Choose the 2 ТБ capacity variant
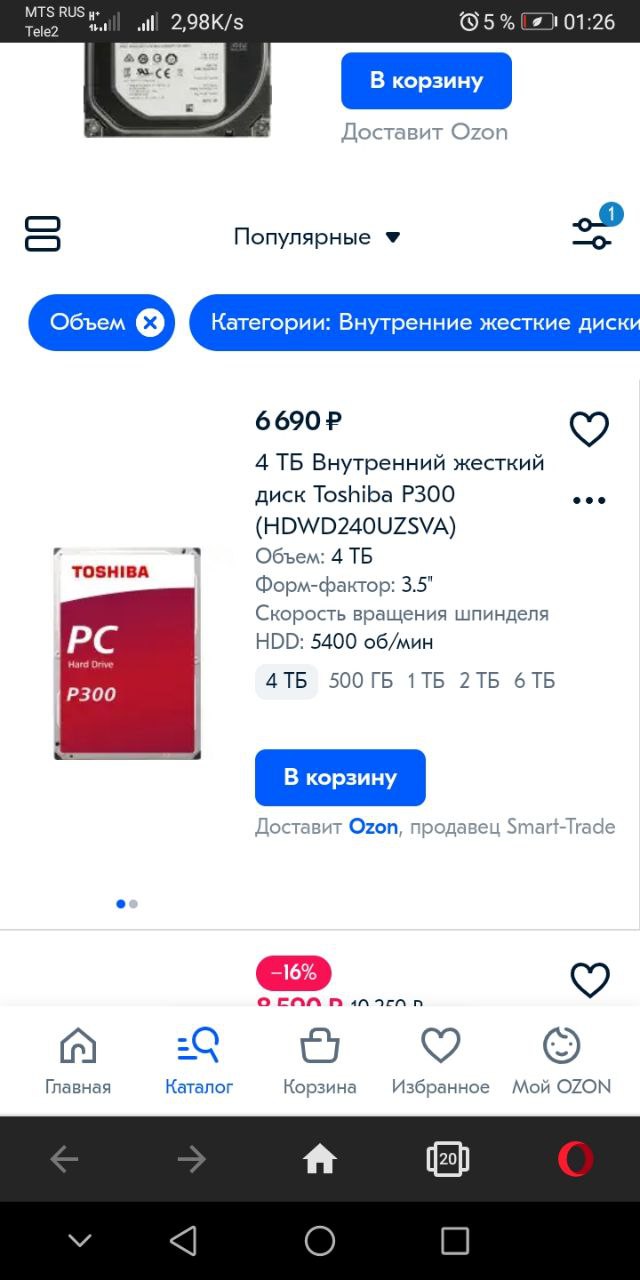The image size is (640, 1280). coord(479,681)
